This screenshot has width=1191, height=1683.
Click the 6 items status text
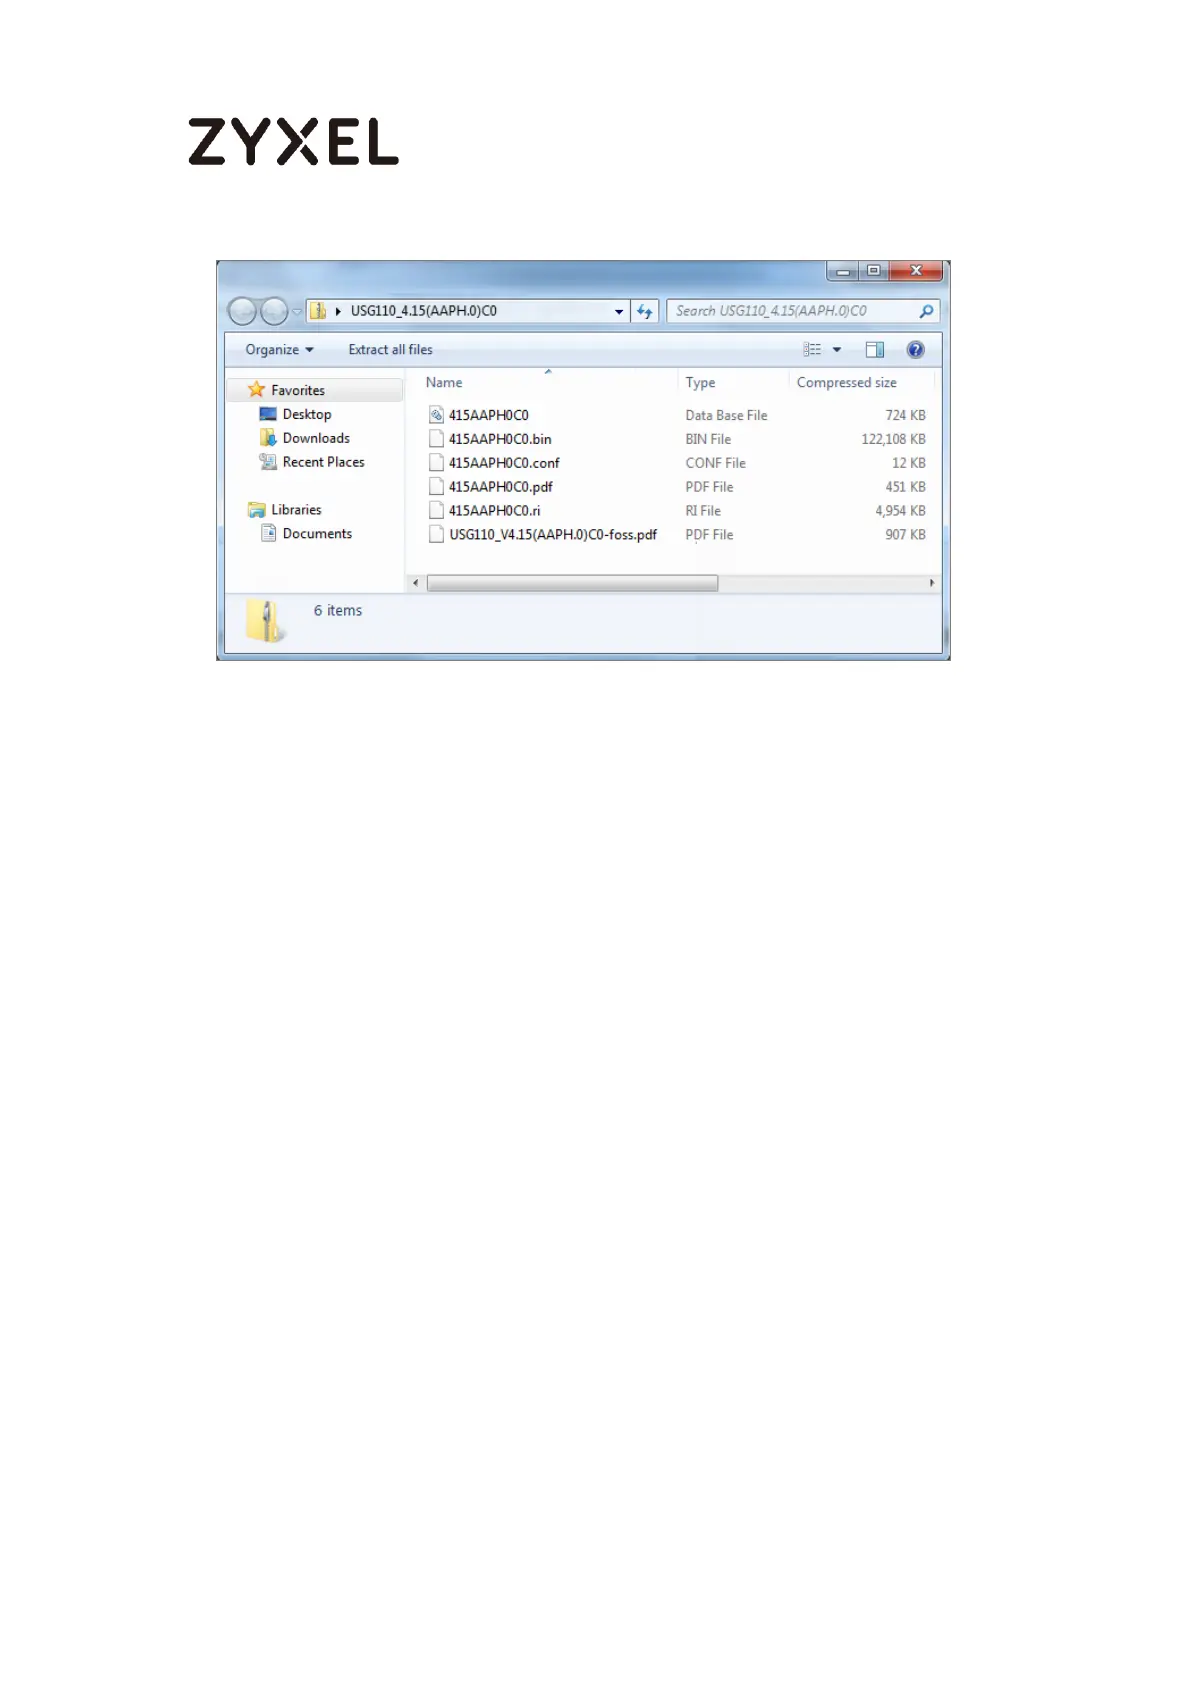pos(338,611)
